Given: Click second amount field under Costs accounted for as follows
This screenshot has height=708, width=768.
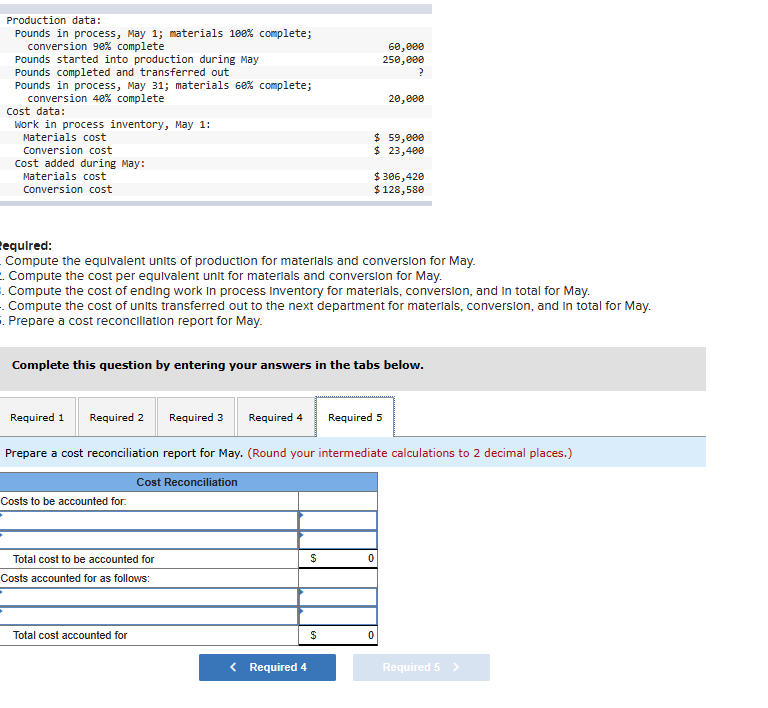Looking at the screenshot, I should click(338, 616).
